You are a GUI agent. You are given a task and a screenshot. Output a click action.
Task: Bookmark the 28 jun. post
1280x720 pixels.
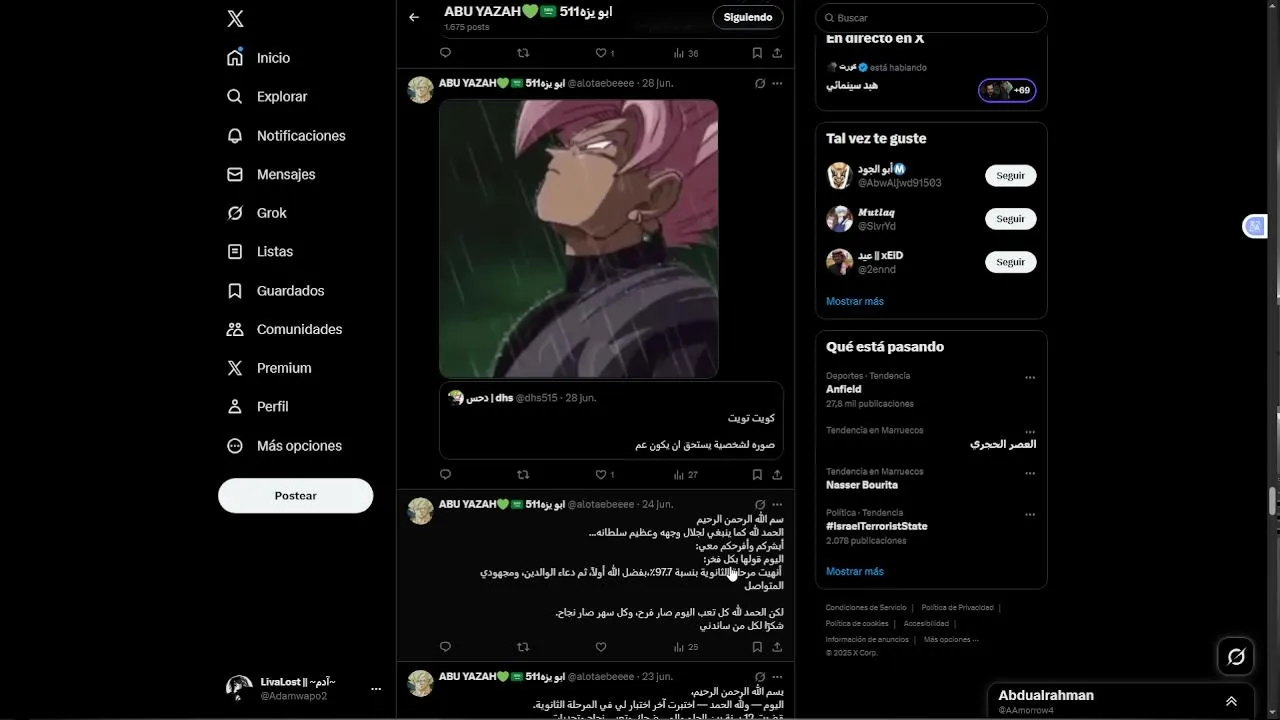pyautogui.click(x=757, y=475)
